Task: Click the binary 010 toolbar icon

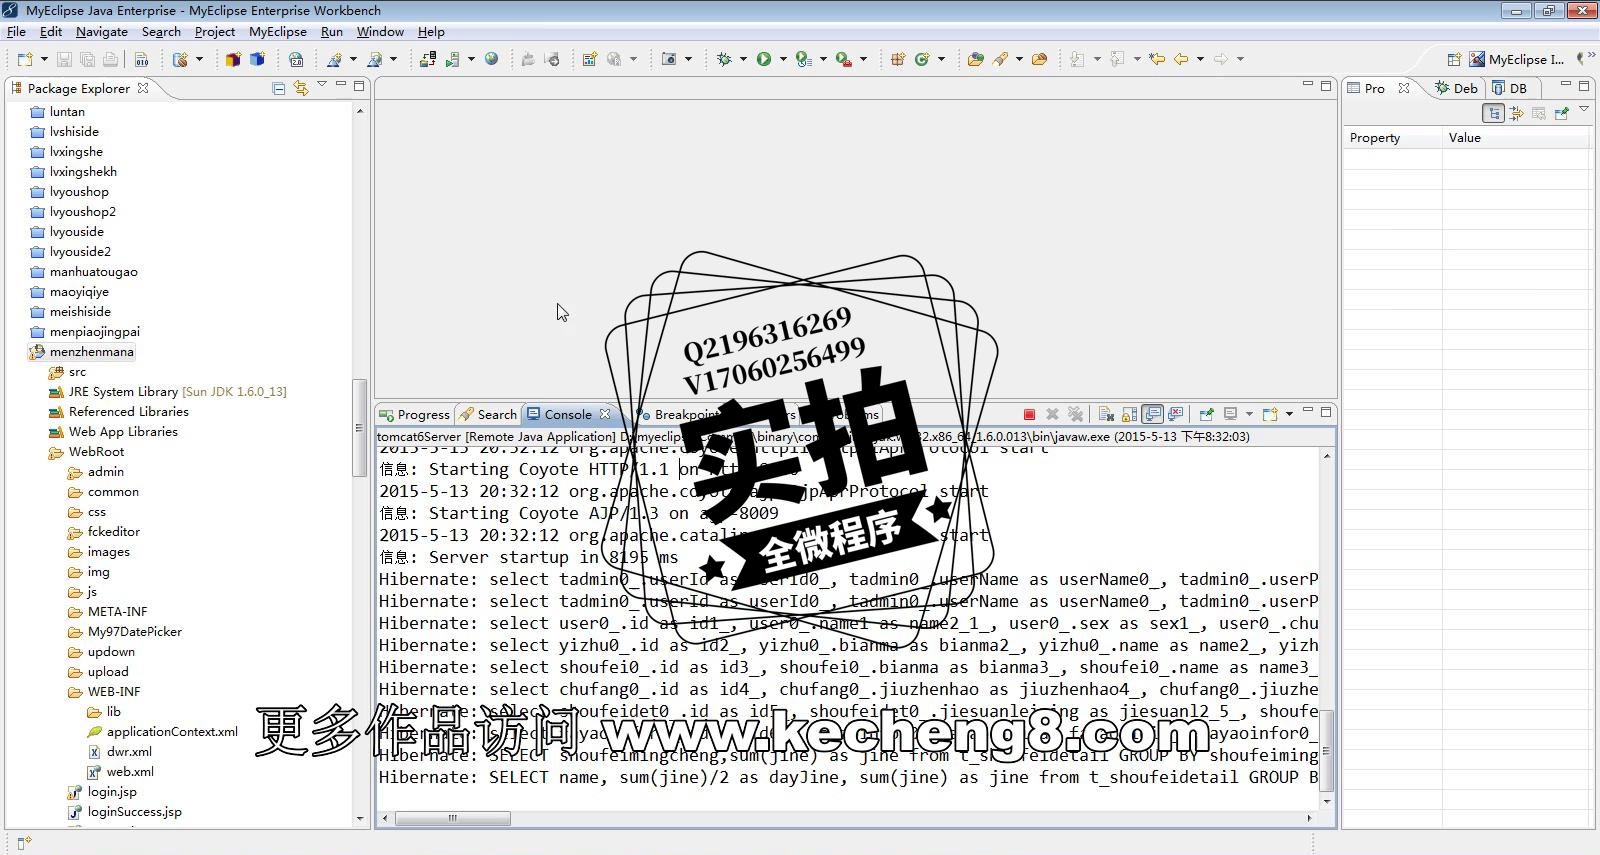Action: [x=142, y=59]
